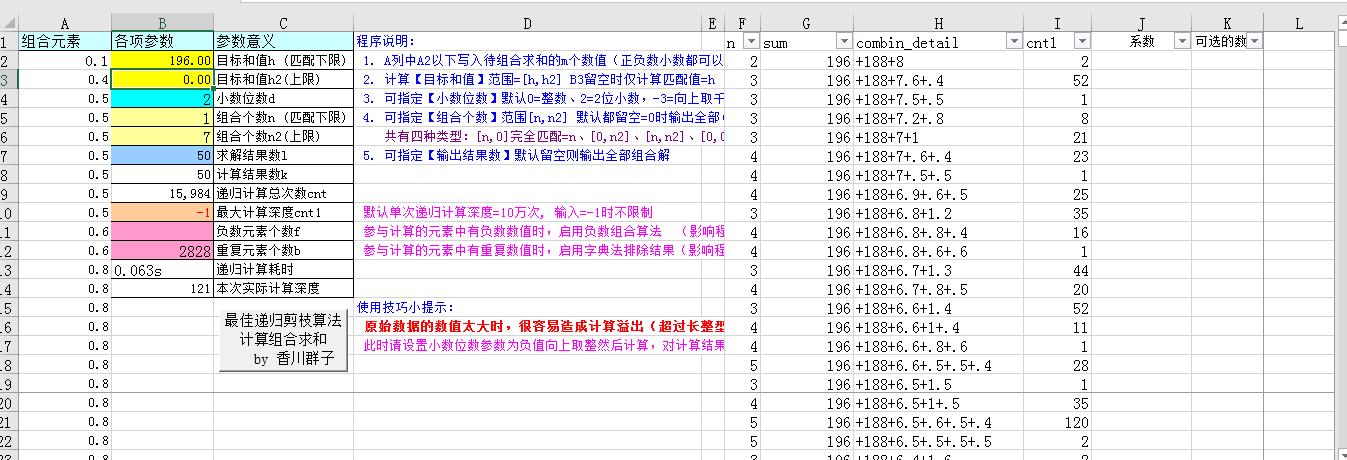This screenshot has width=1347, height=460.
Task: Select the 重复元素个数b label cell
Action: (x=283, y=250)
